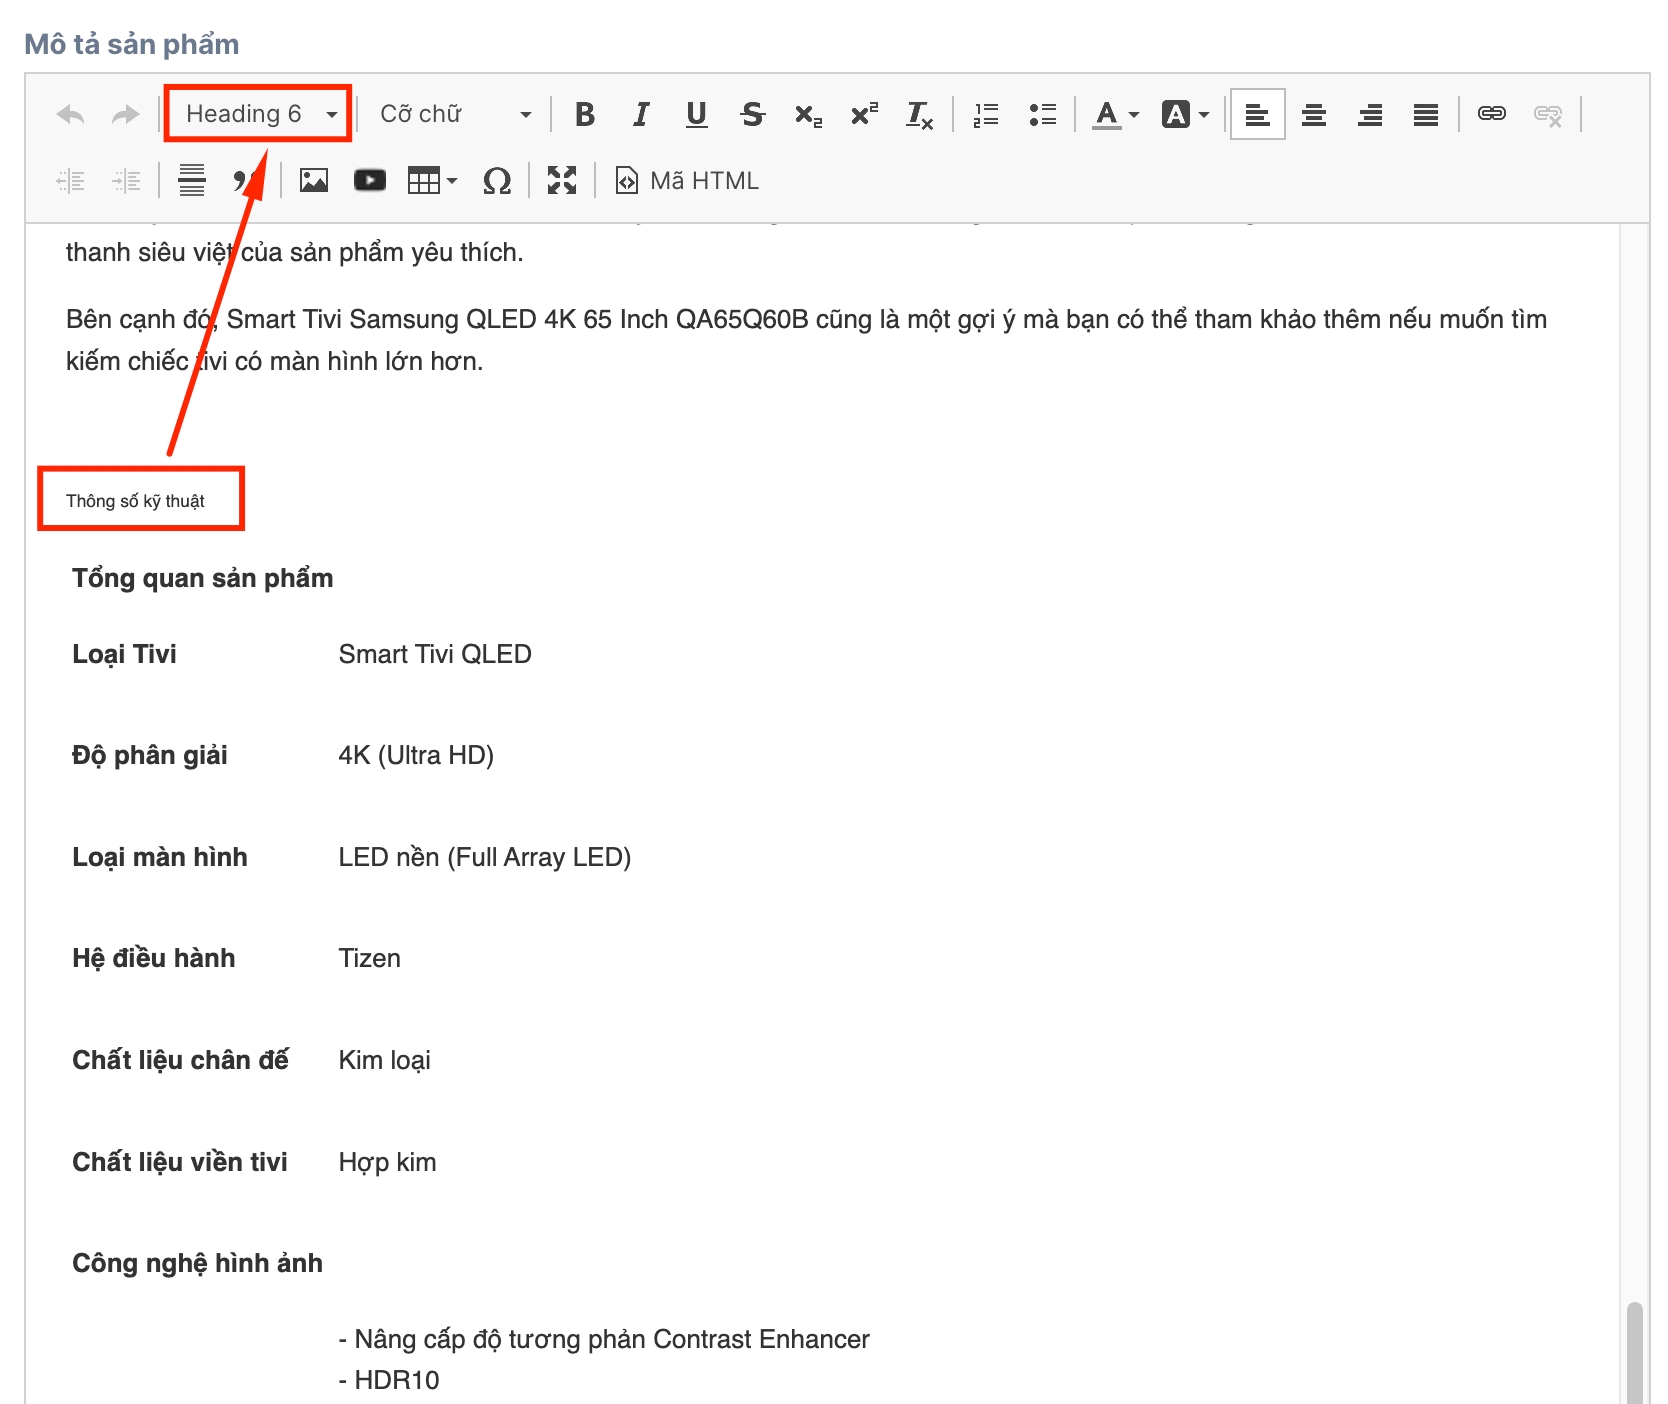This screenshot has width=1668, height=1404.
Task: Click the Mã HTML button
Action: 688,181
